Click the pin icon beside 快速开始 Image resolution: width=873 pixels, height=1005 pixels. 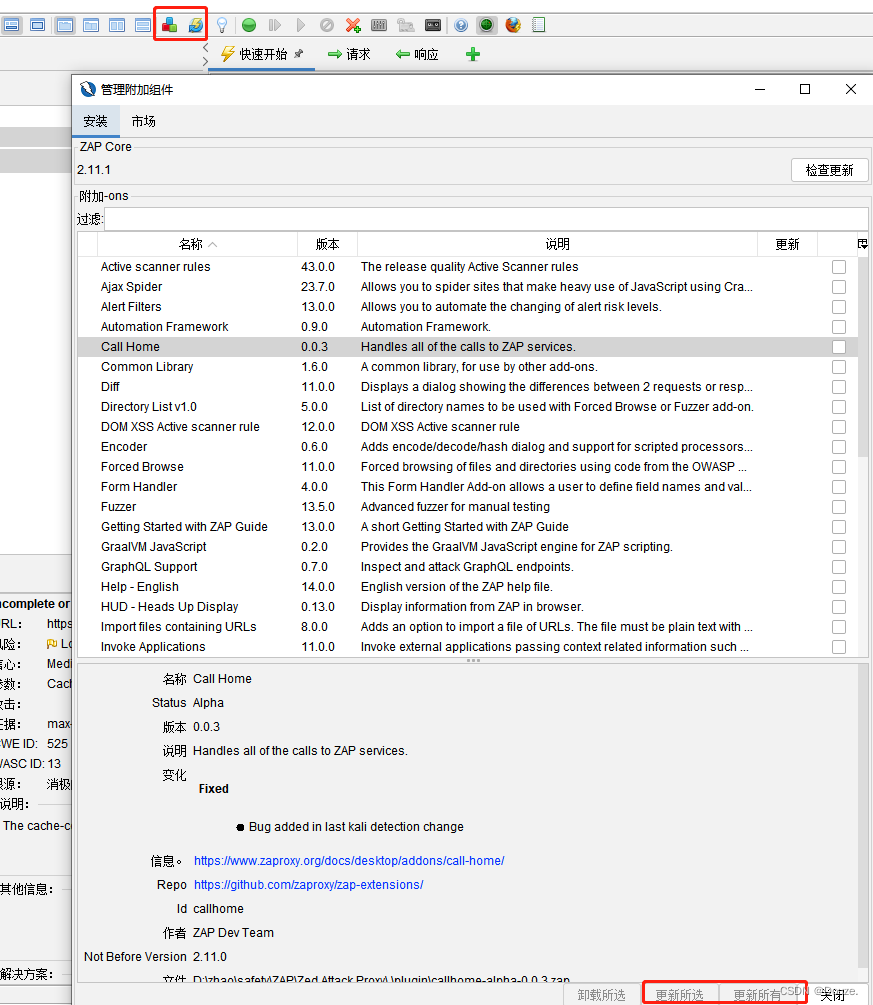pos(299,54)
